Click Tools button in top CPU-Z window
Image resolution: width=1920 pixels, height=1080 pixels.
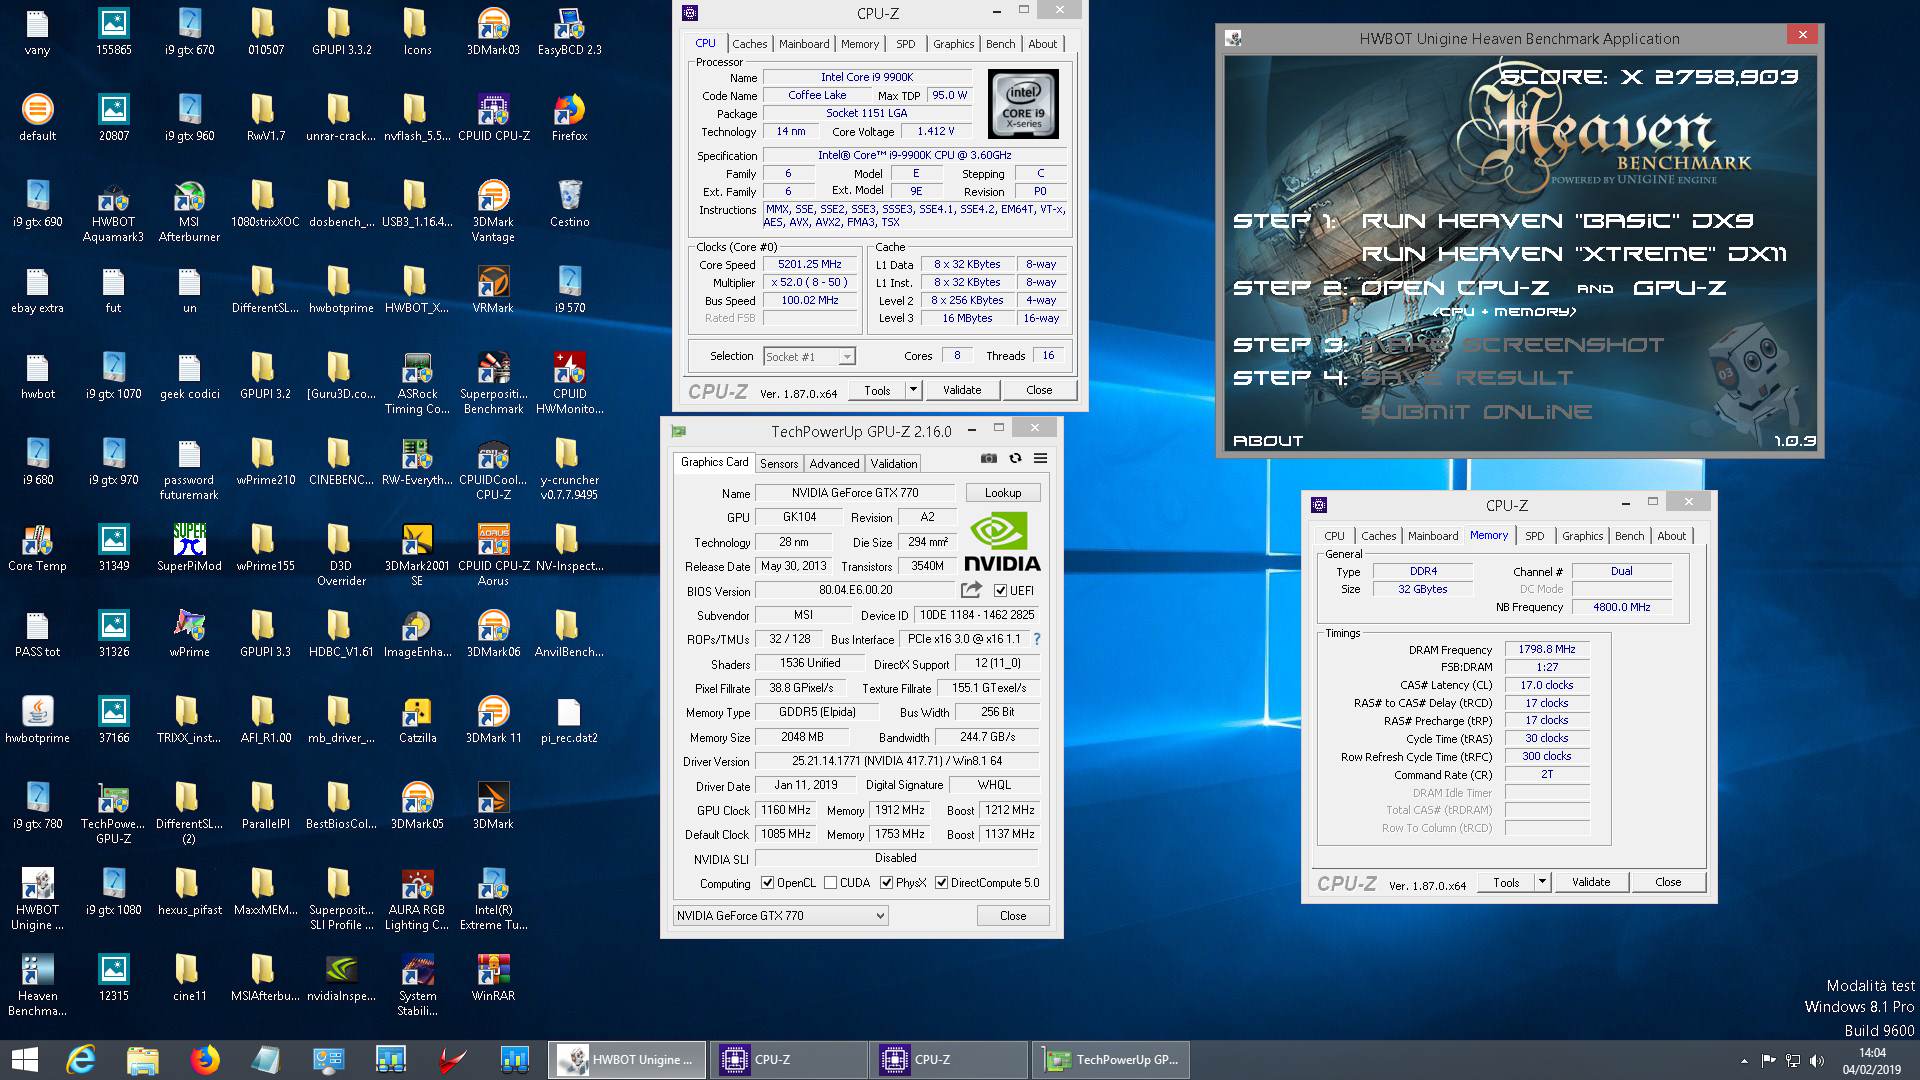(x=877, y=390)
